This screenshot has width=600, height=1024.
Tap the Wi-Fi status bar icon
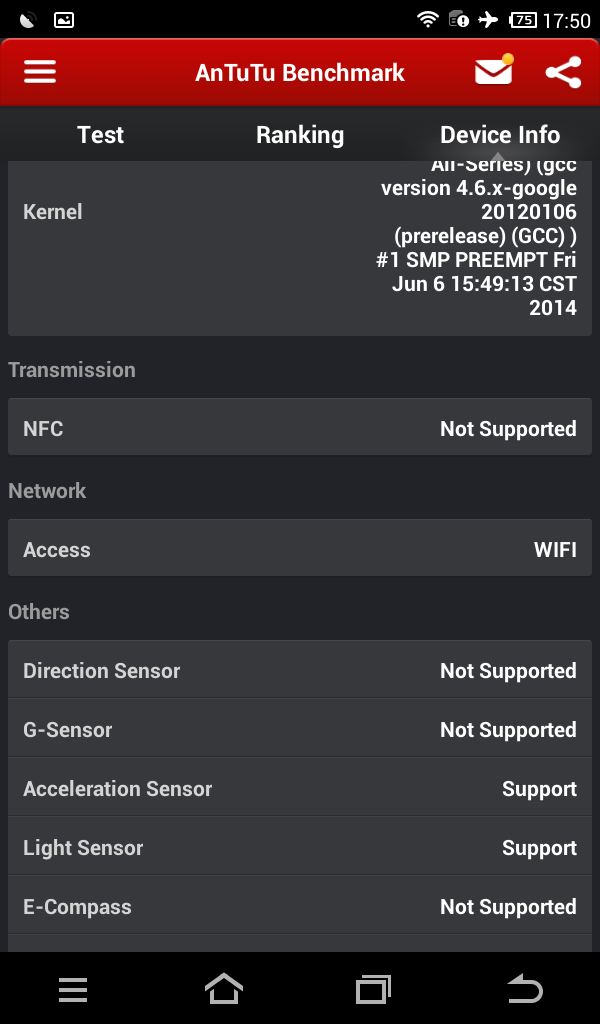[x=428, y=19]
